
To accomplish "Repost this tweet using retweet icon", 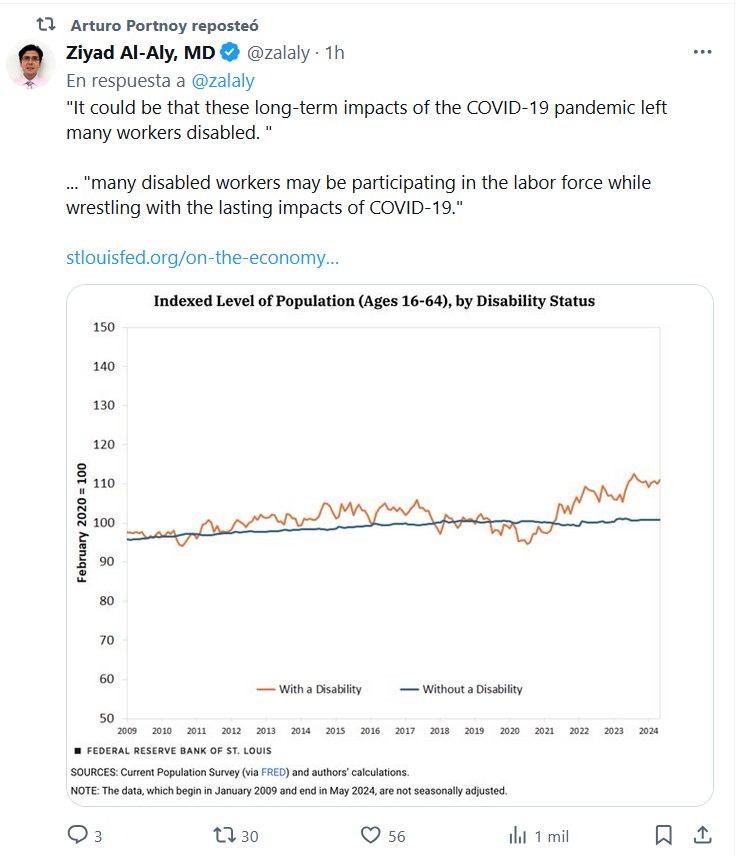I will [226, 834].
